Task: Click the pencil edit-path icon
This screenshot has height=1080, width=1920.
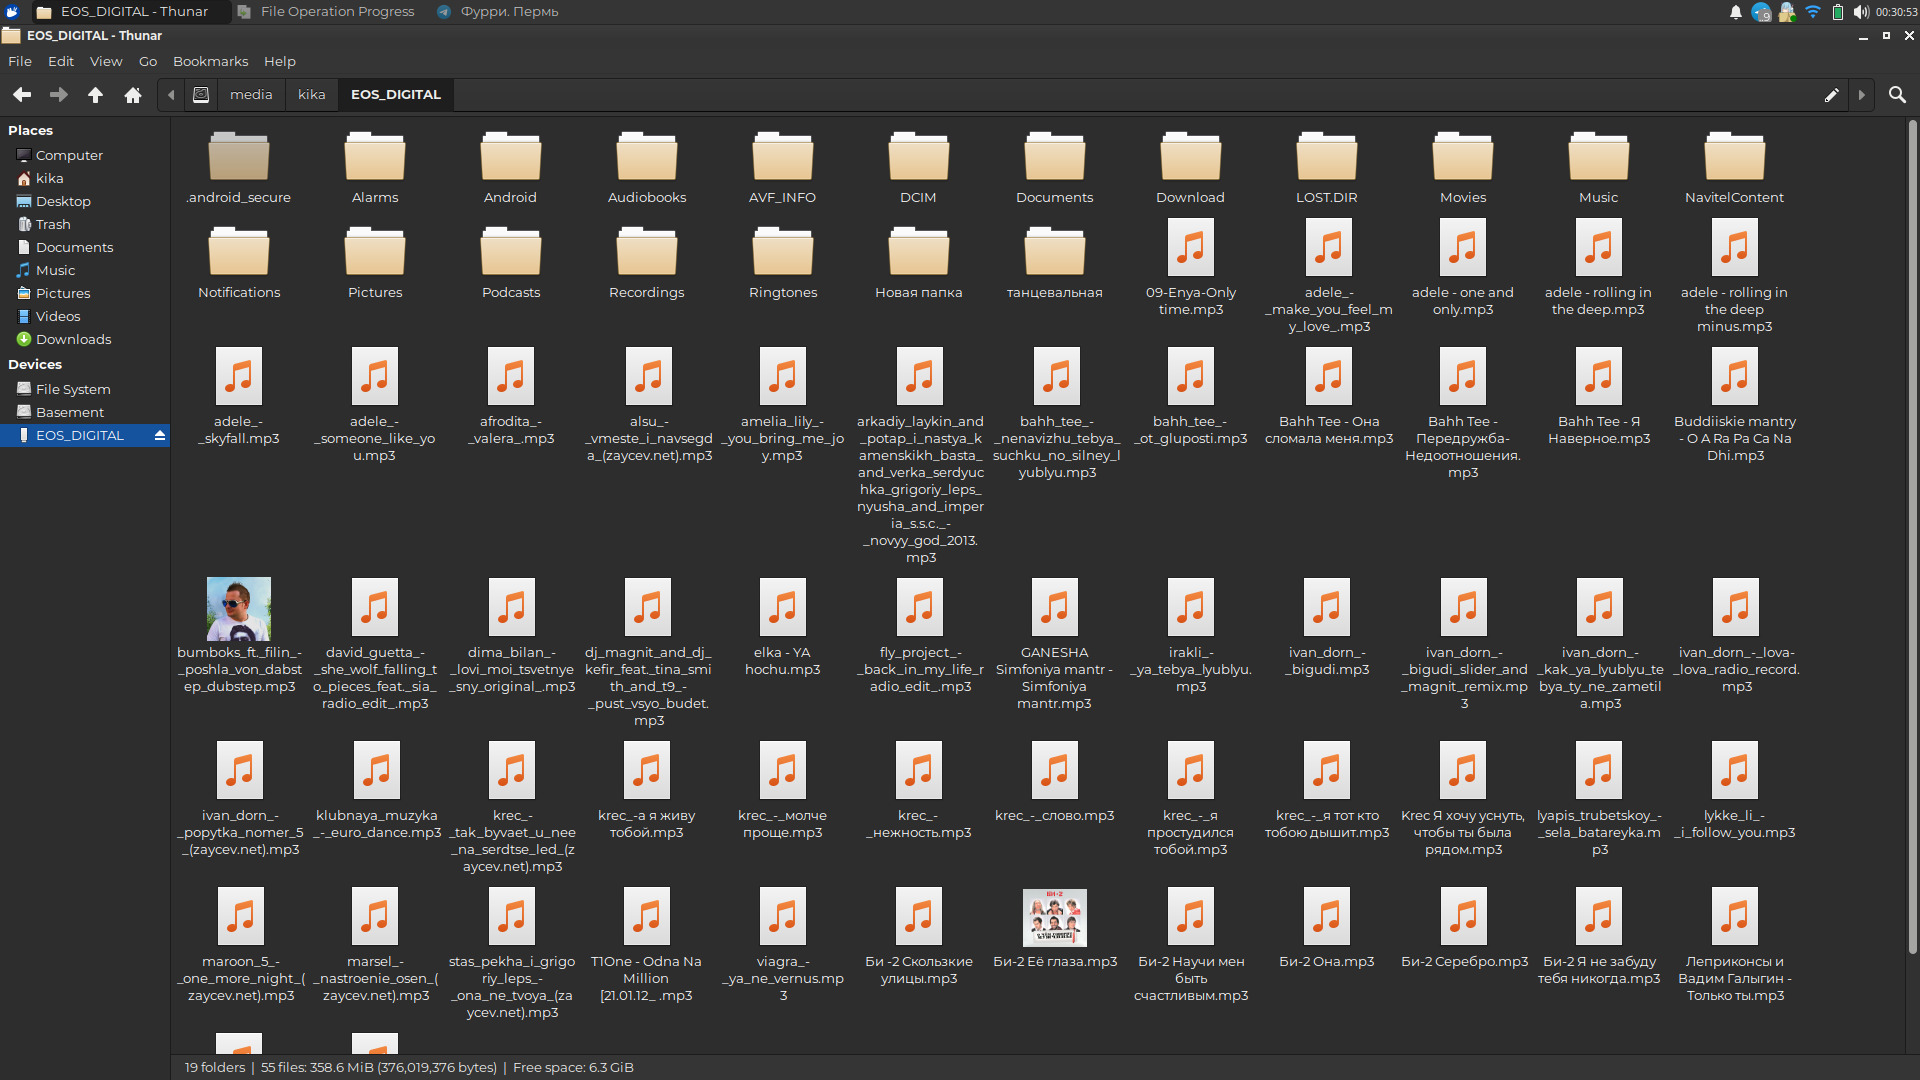Action: click(1831, 95)
